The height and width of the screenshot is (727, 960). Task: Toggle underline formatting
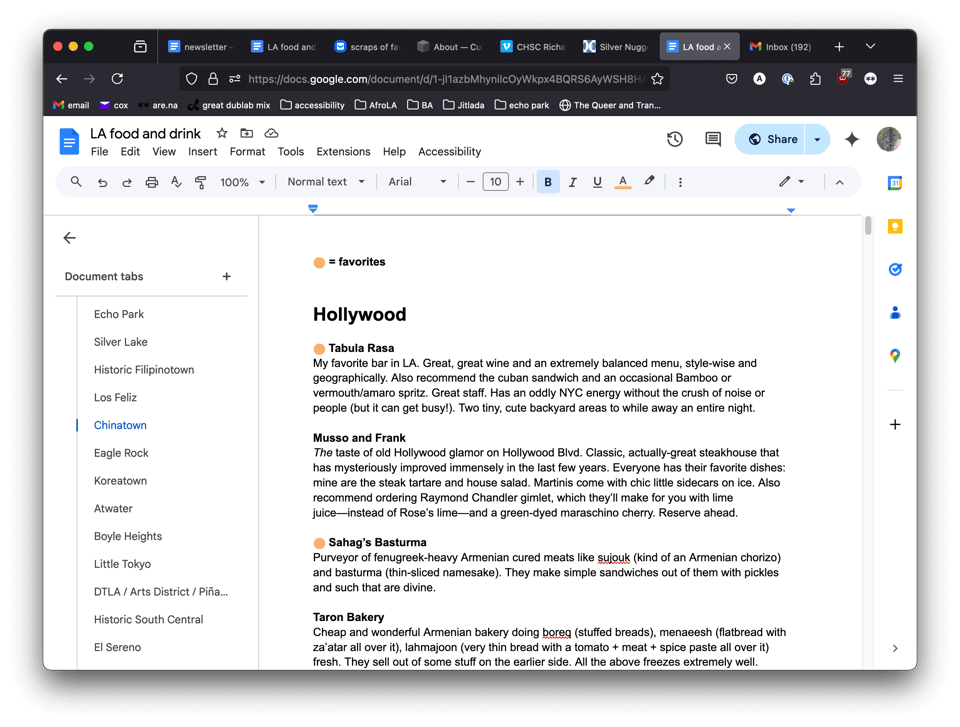pyautogui.click(x=597, y=182)
